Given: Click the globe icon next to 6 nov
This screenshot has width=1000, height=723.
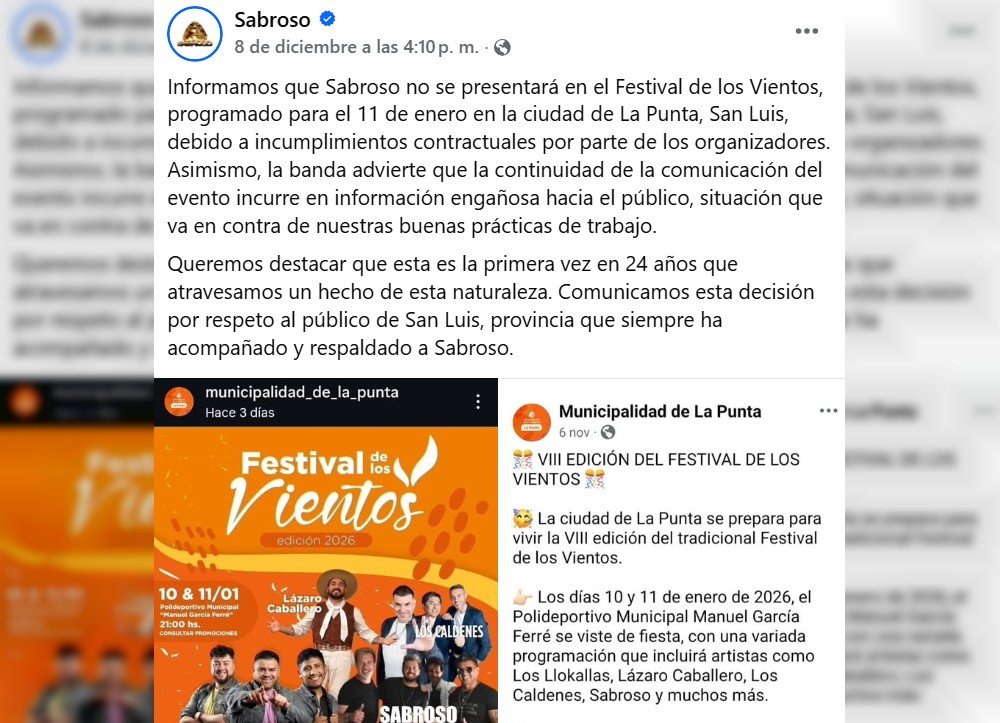Looking at the screenshot, I should pyautogui.click(x=608, y=432).
